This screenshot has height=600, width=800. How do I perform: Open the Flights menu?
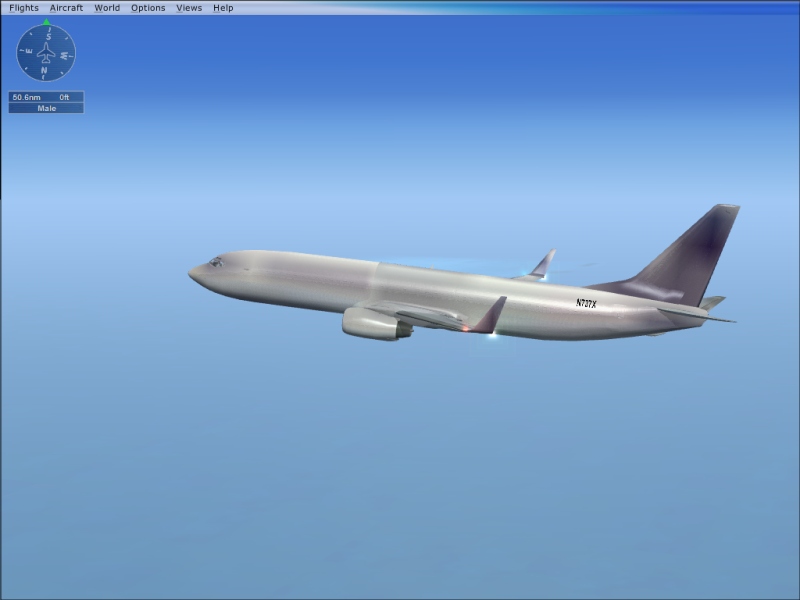point(24,8)
